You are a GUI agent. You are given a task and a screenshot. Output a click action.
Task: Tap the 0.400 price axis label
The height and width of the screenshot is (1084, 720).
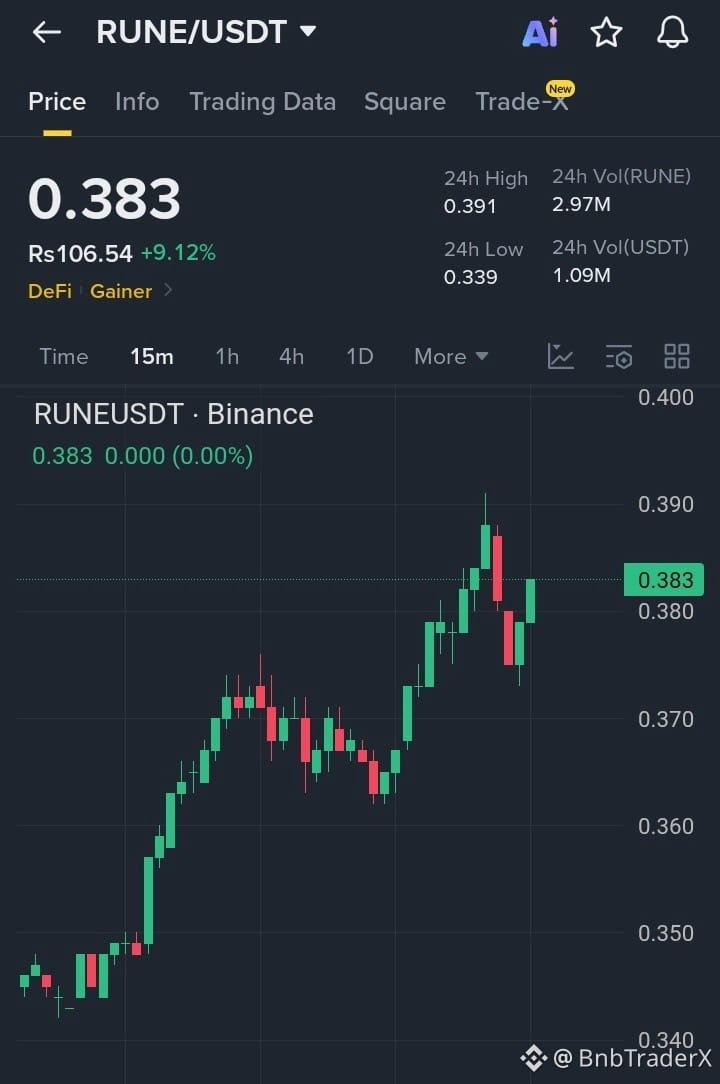pos(665,398)
